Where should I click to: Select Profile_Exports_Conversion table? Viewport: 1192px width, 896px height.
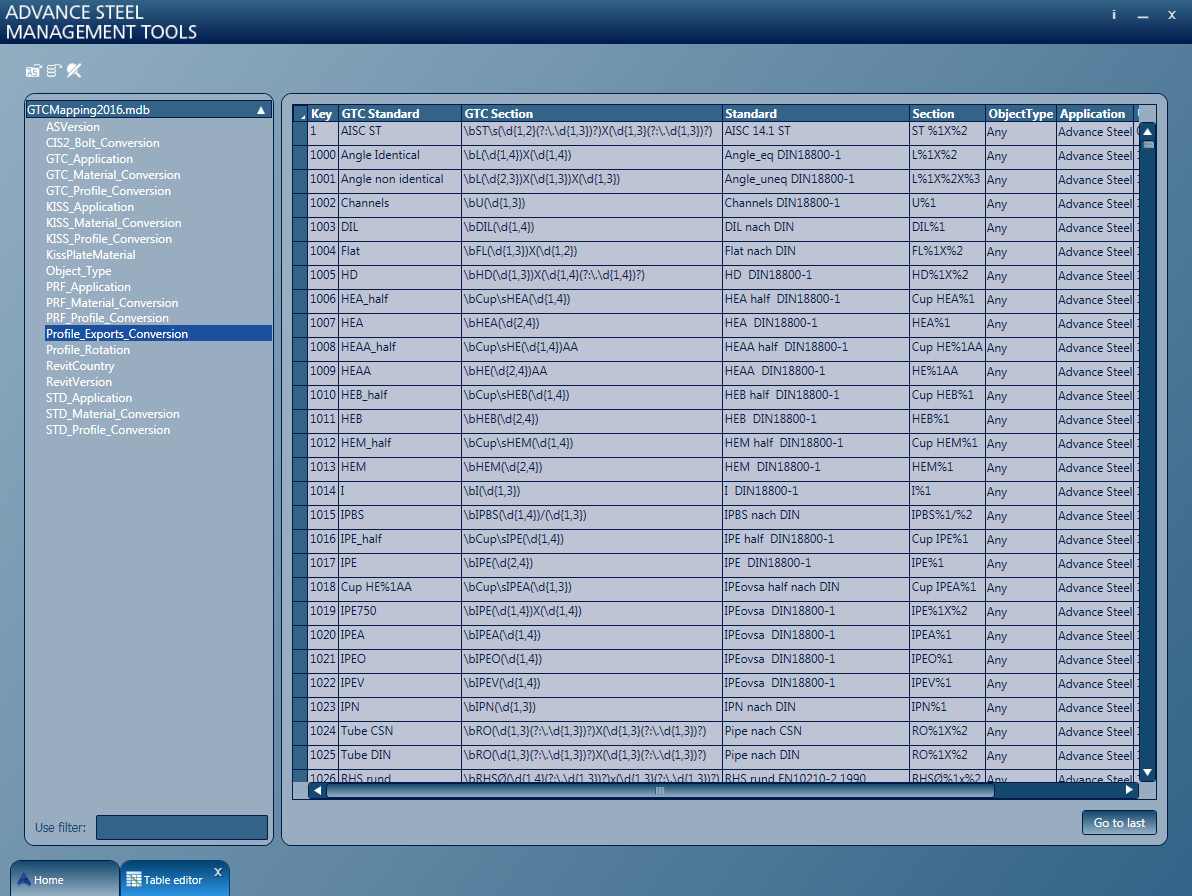pos(158,334)
